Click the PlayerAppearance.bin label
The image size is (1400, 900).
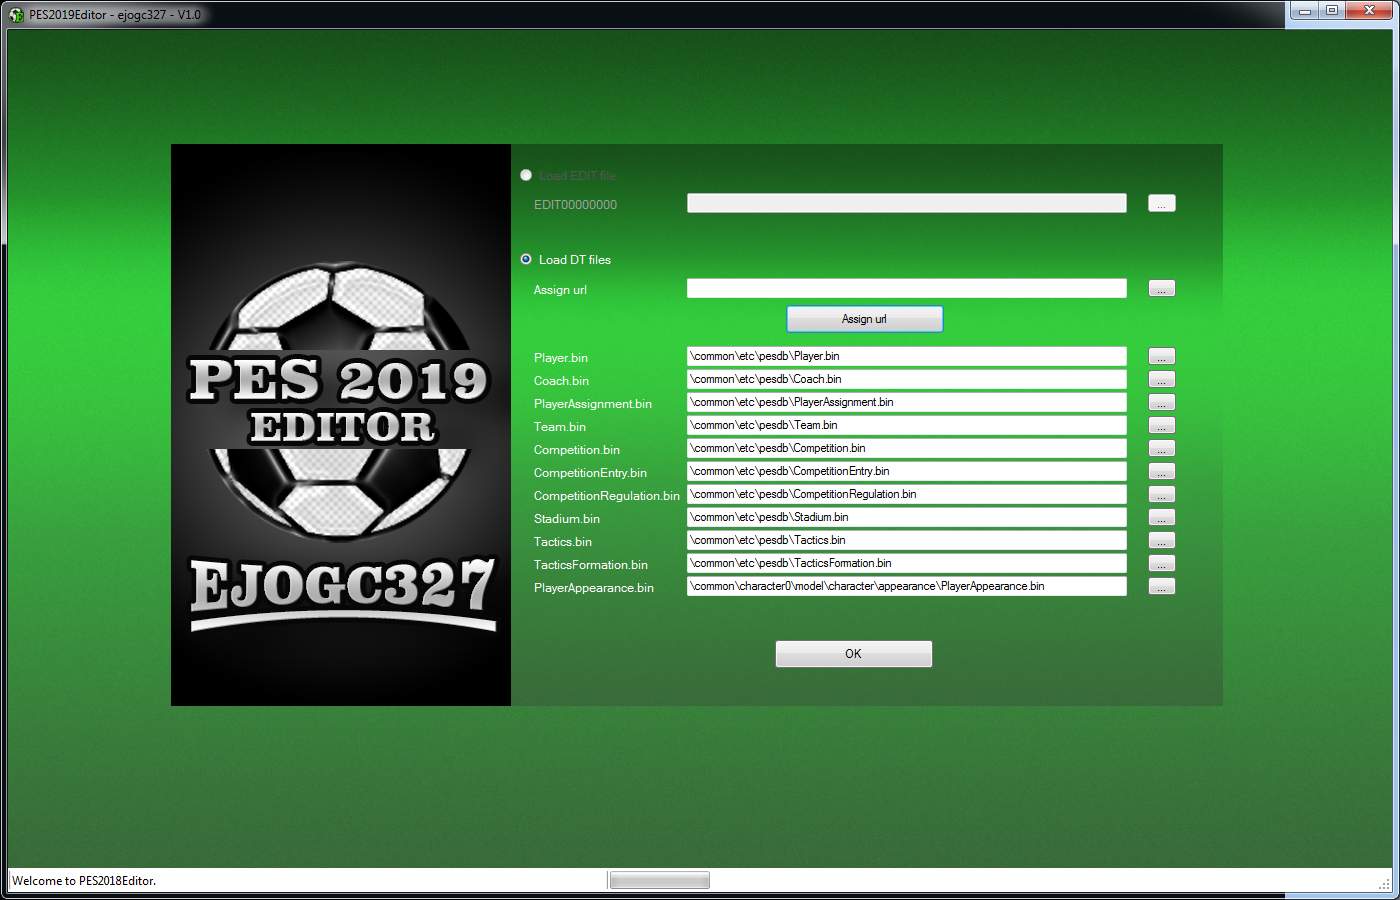coord(594,588)
